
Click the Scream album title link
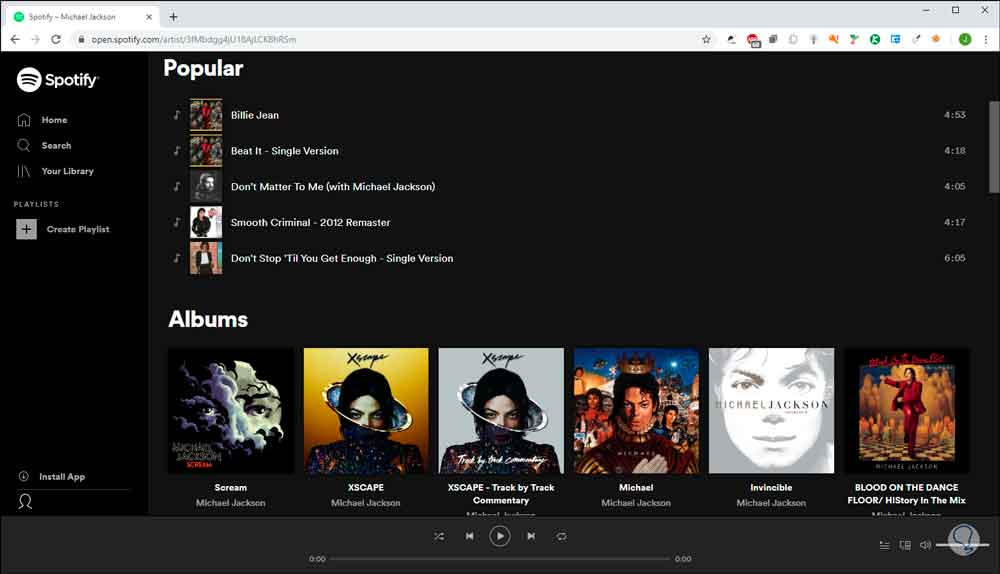click(x=231, y=487)
